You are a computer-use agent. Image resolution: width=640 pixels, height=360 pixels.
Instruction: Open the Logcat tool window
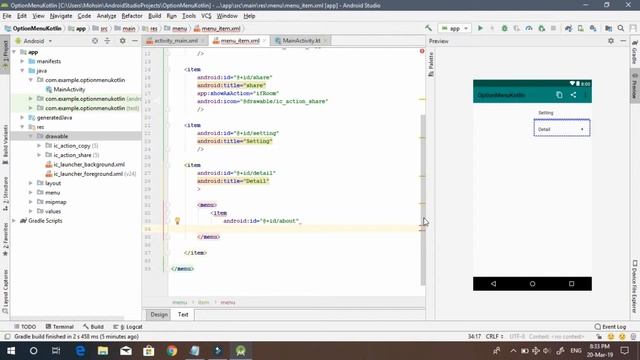click(128, 327)
